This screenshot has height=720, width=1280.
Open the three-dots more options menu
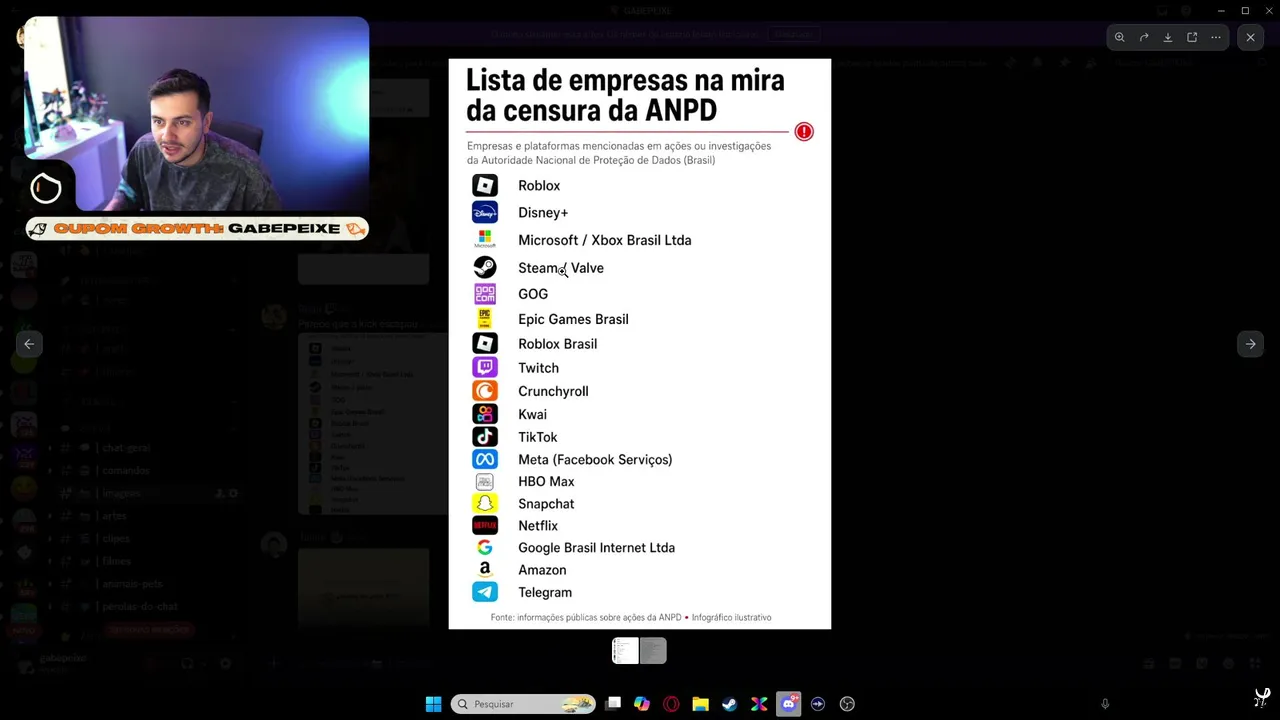tap(1216, 38)
